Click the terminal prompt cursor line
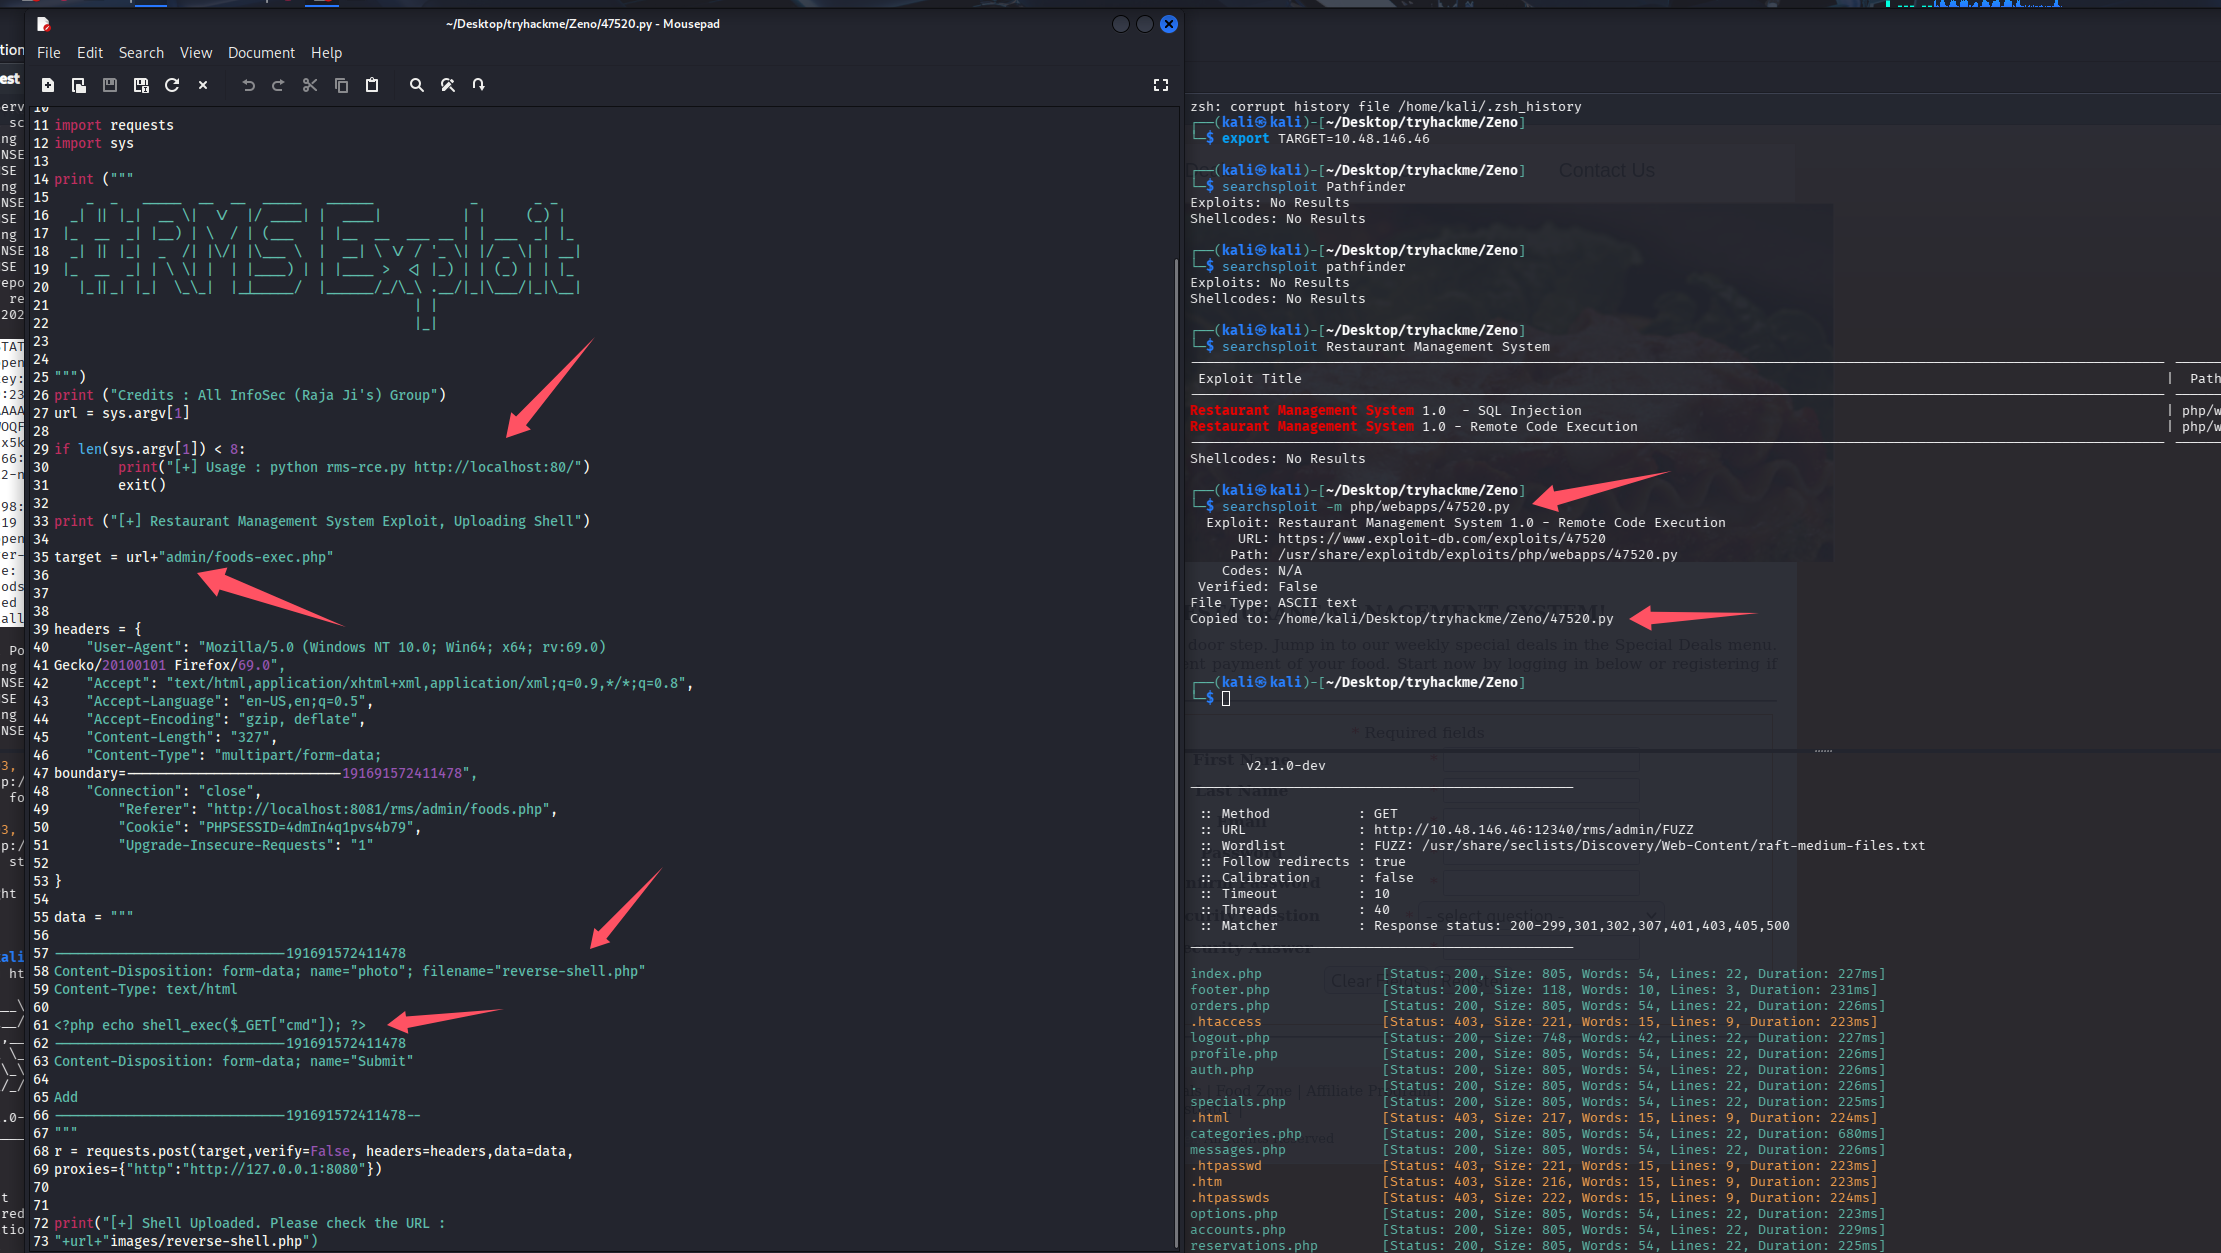Screen dimensions: 2221x1253 [x=1226, y=698]
